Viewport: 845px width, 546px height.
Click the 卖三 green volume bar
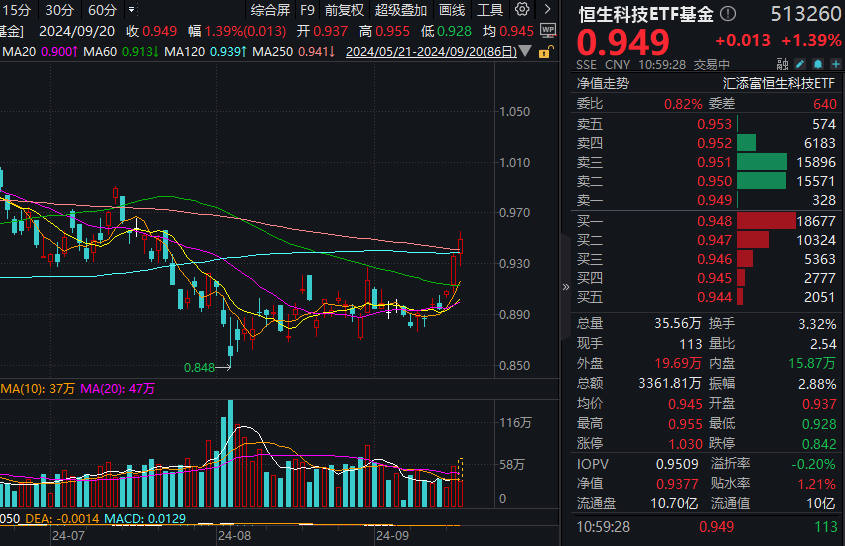coord(761,162)
